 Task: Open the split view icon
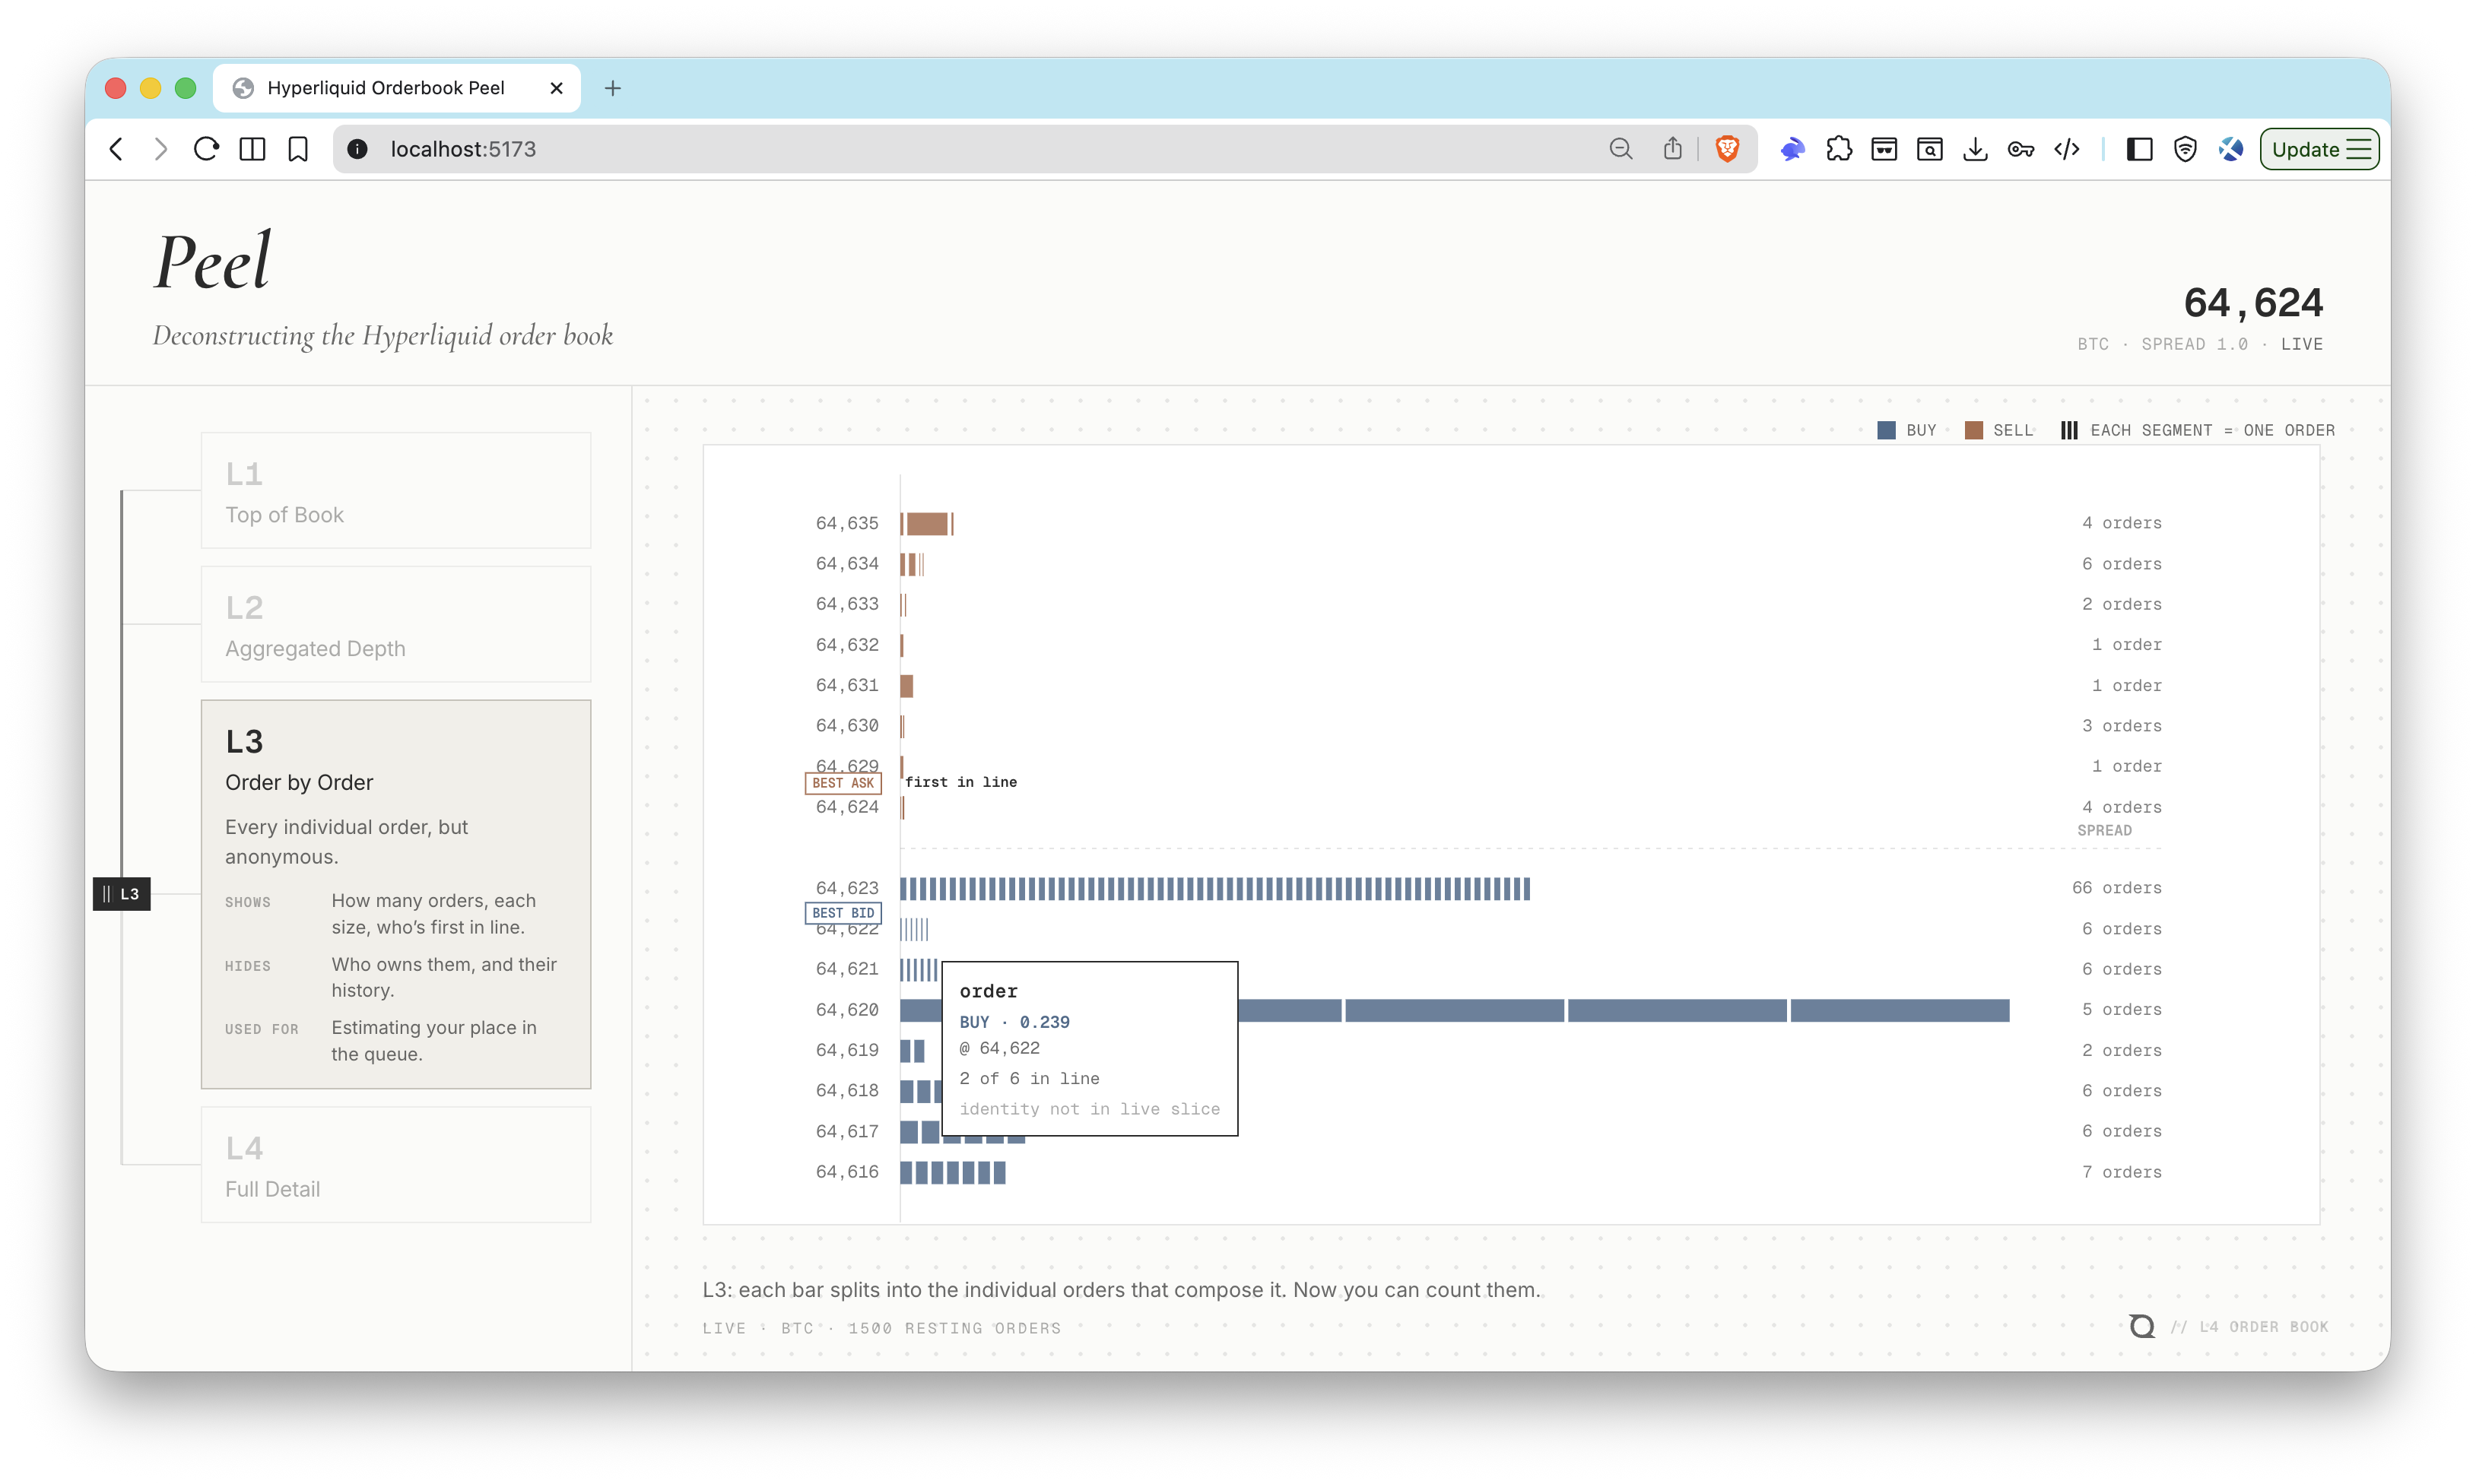pyautogui.click(x=253, y=149)
